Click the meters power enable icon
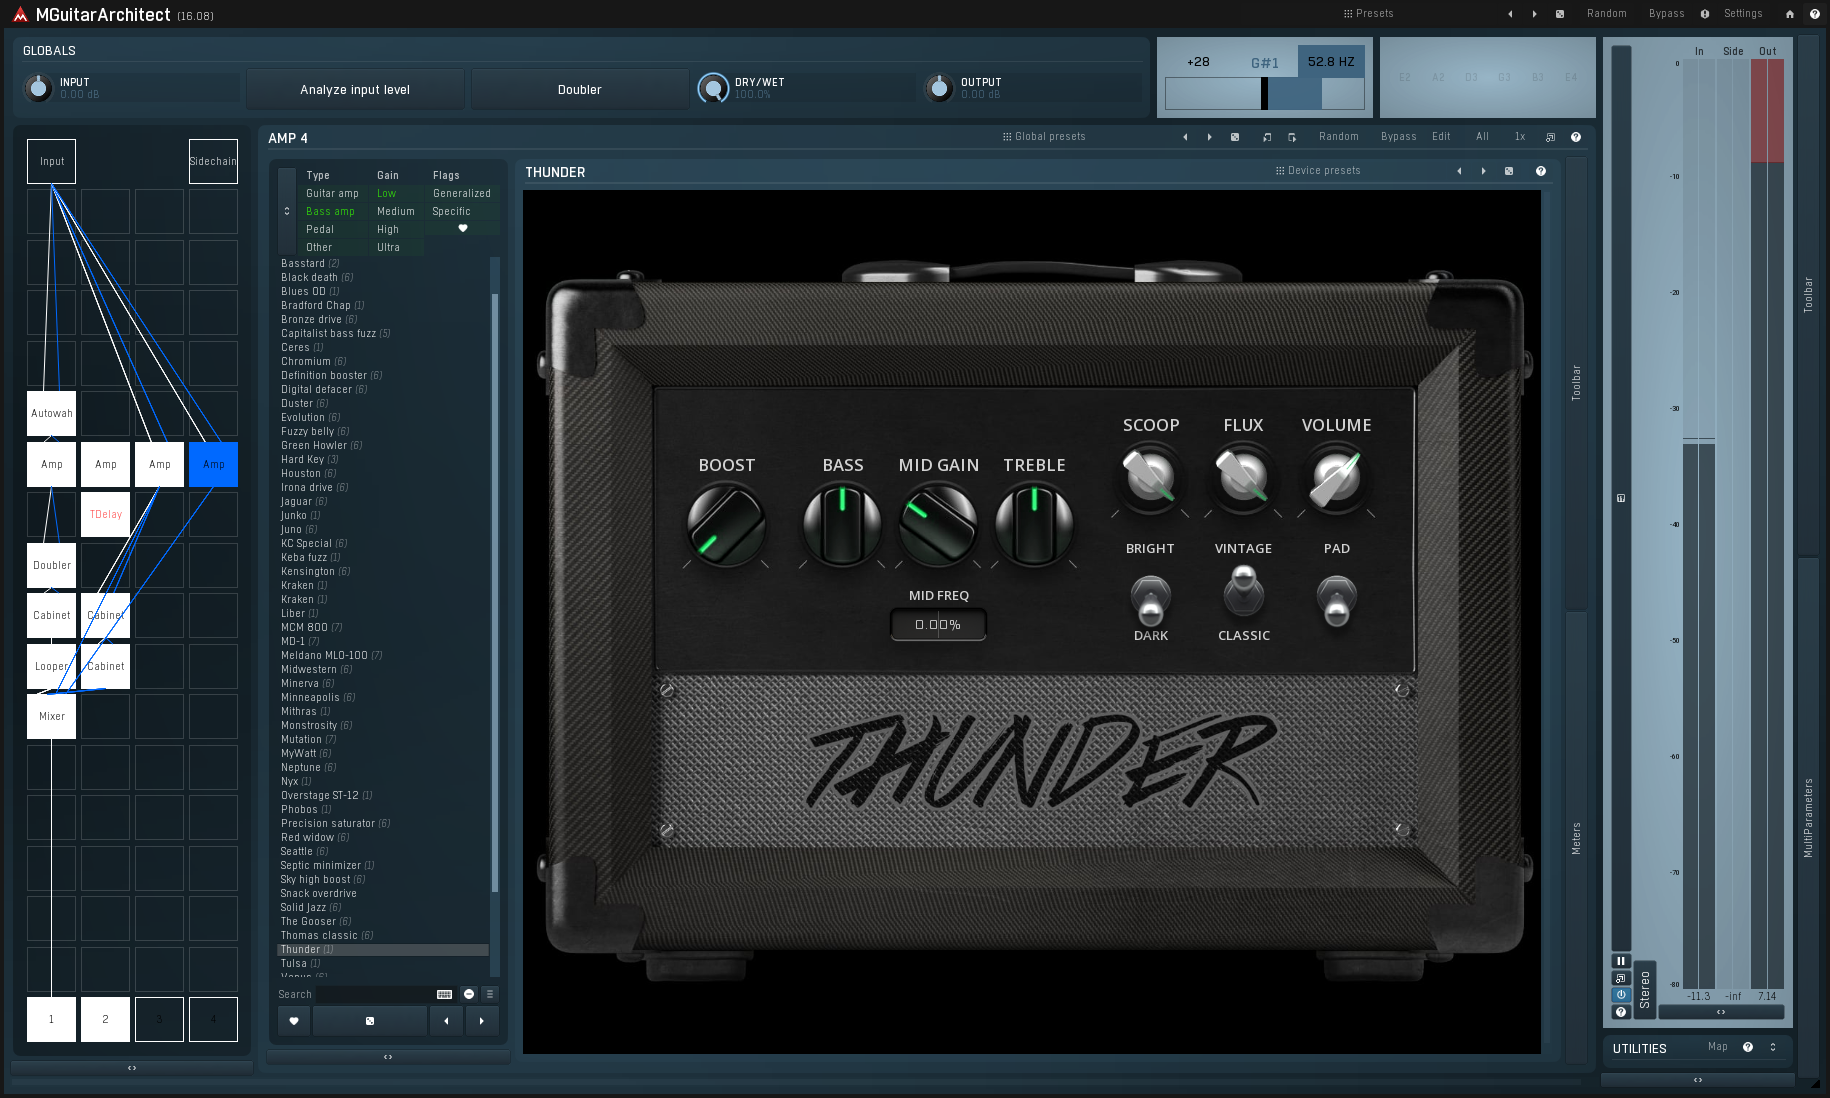Viewport: 1830px width, 1098px height. pyautogui.click(x=1621, y=995)
